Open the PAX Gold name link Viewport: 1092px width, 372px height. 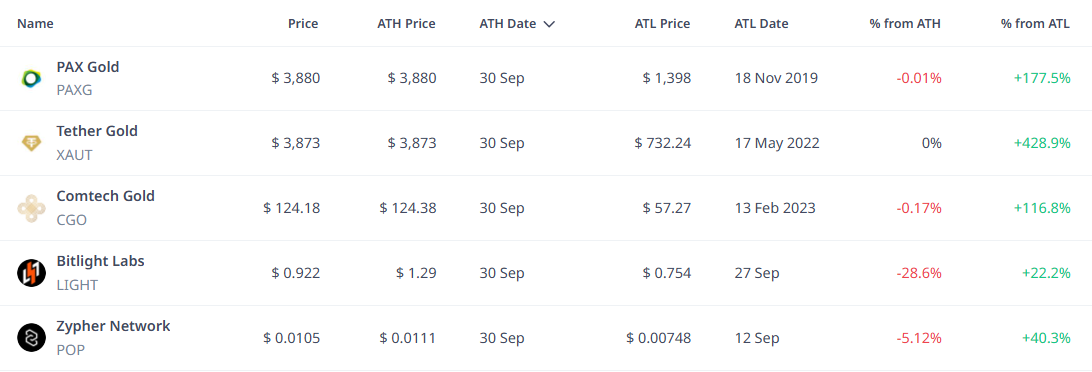point(88,67)
